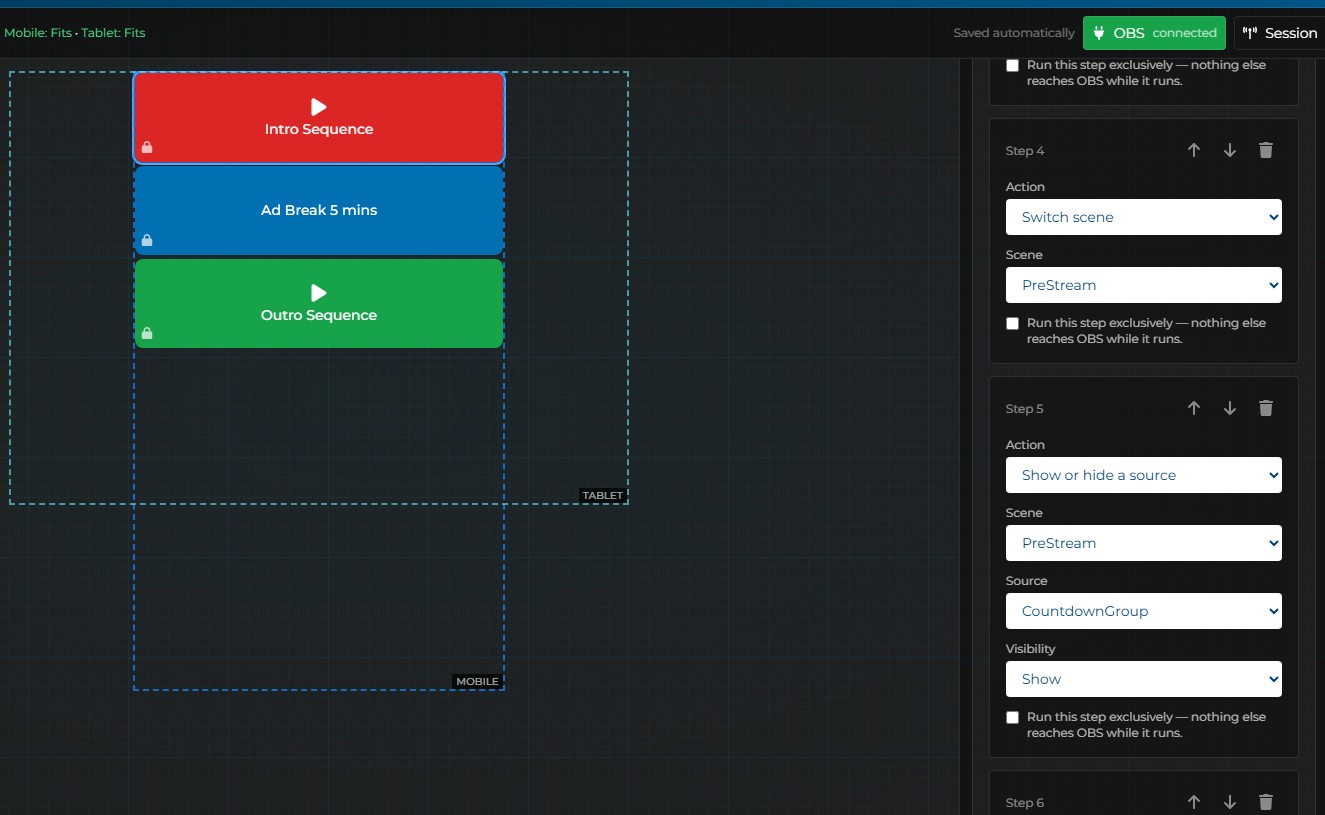This screenshot has width=1325, height=815.
Task: Click the lock icon on Outro Sequence
Action: pyautogui.click(x=147, y=333)
